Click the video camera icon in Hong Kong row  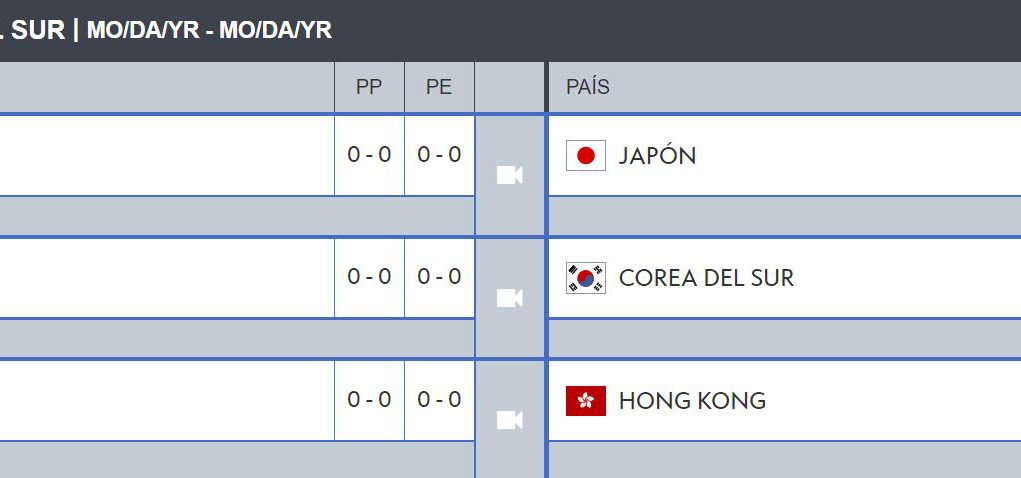pos(509,421)
